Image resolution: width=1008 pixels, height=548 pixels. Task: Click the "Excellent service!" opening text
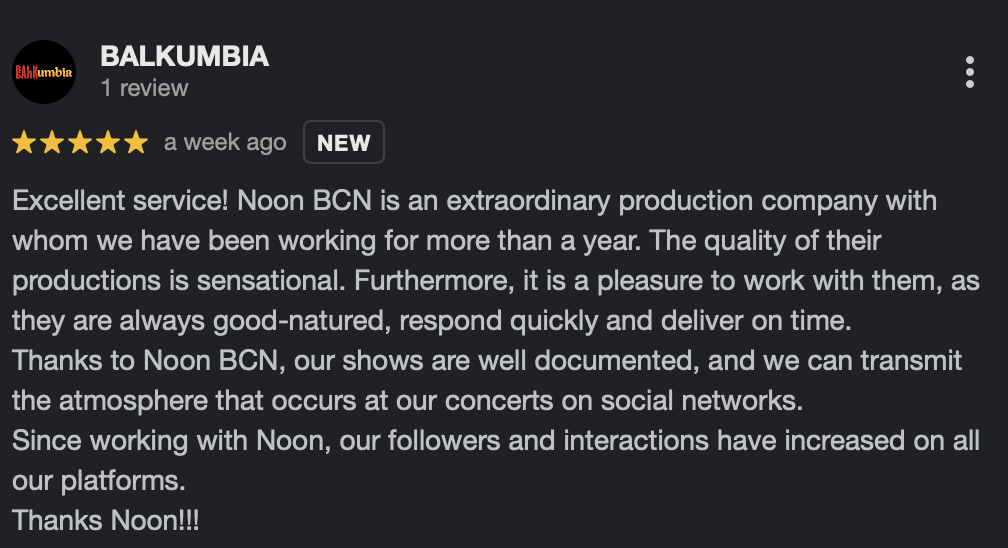[x=121, y=201]
